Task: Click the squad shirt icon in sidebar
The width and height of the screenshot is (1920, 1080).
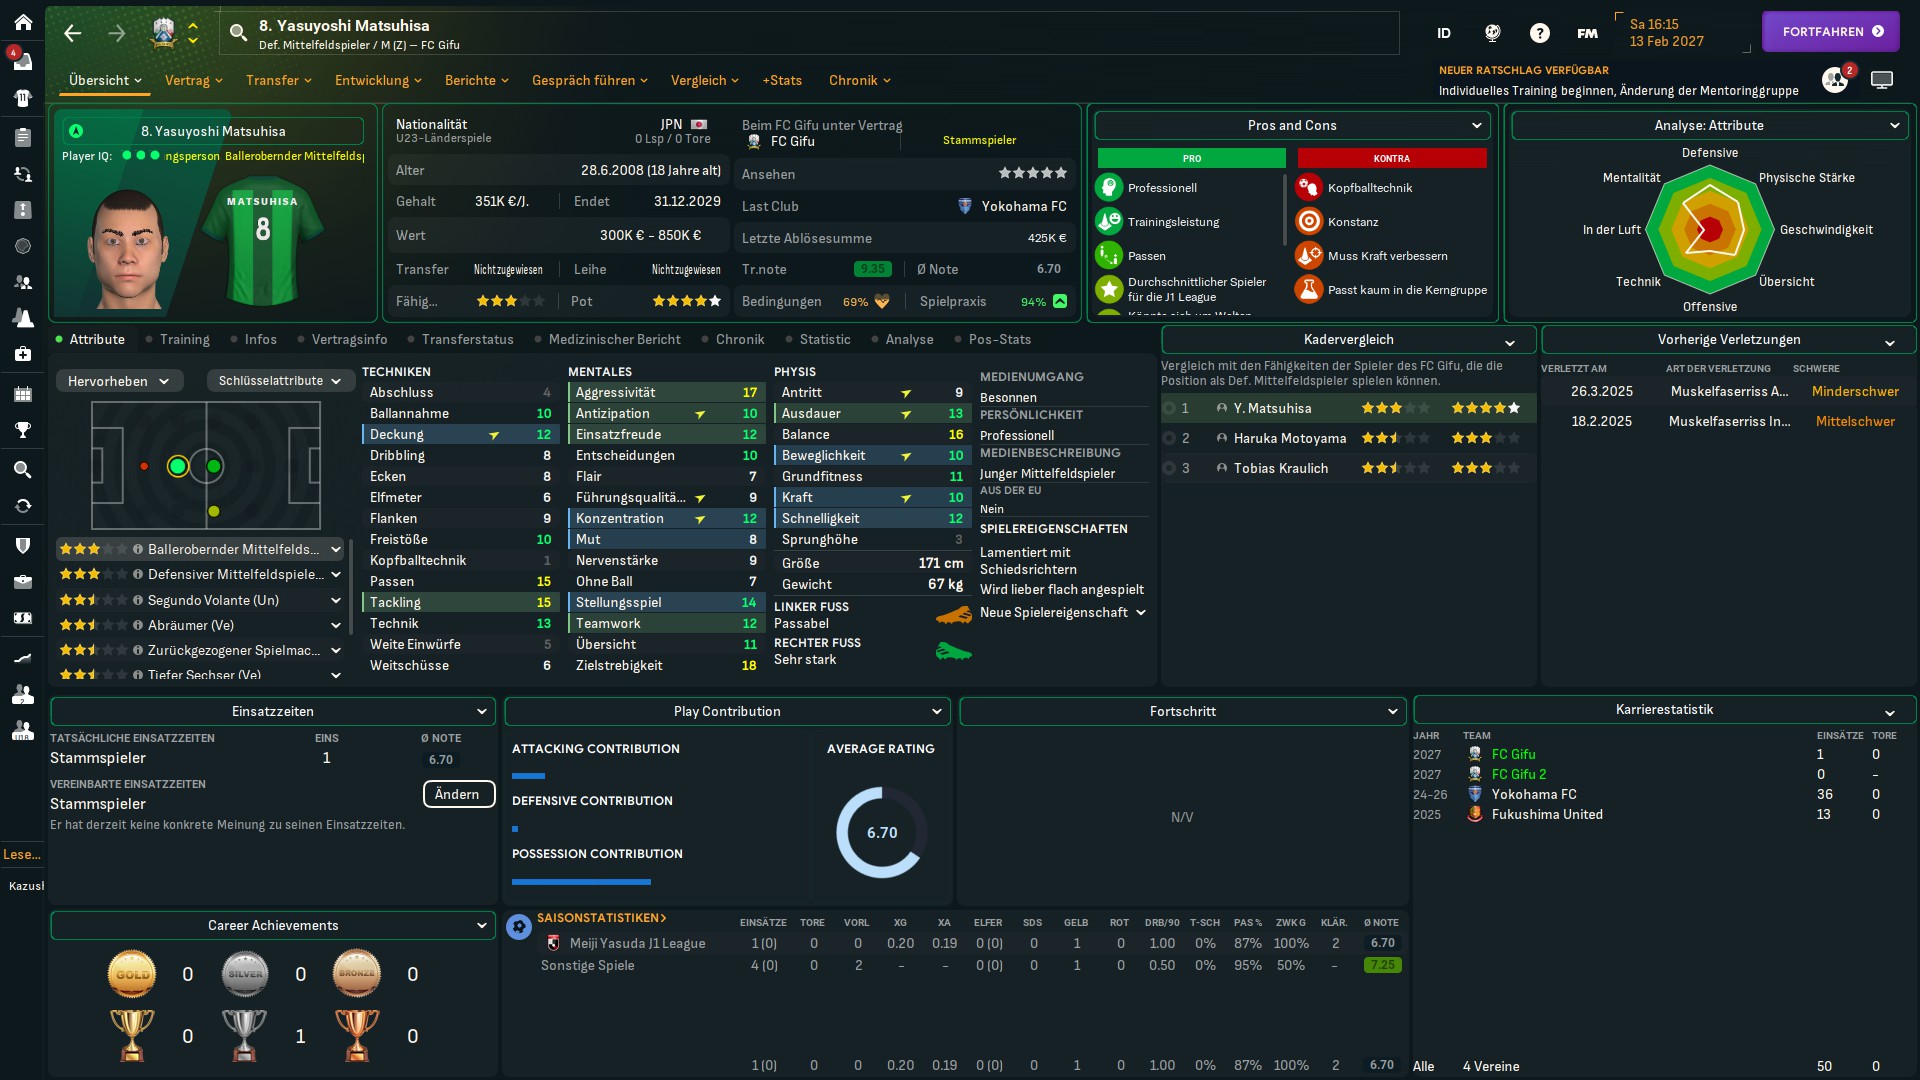Action: [x=22, y=98]
